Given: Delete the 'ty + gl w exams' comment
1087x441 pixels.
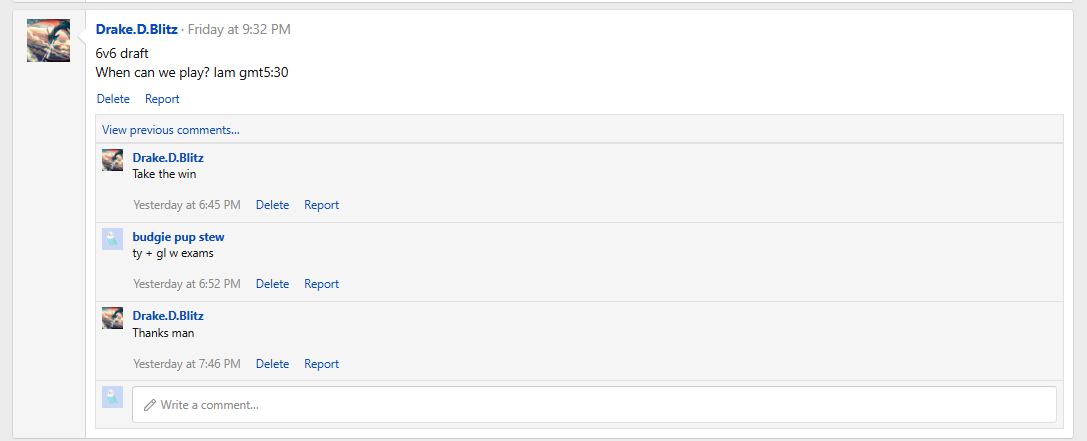Looking at the screenshot, I should (x=272, y=284).
